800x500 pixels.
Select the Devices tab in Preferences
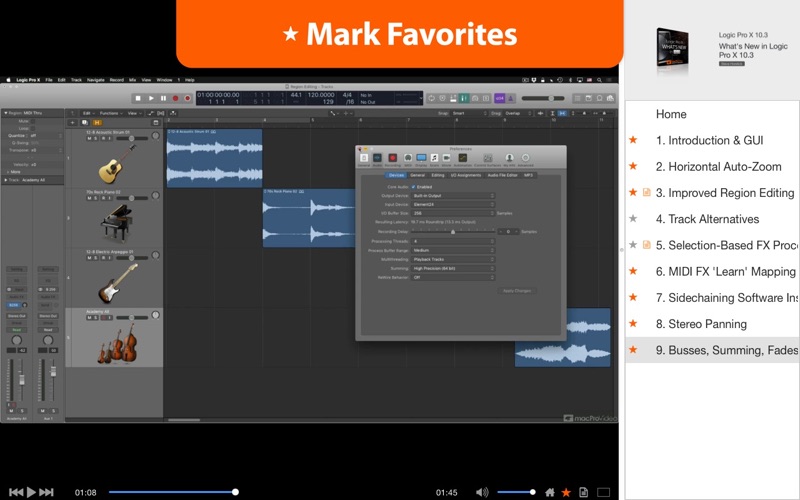(396, 175)
